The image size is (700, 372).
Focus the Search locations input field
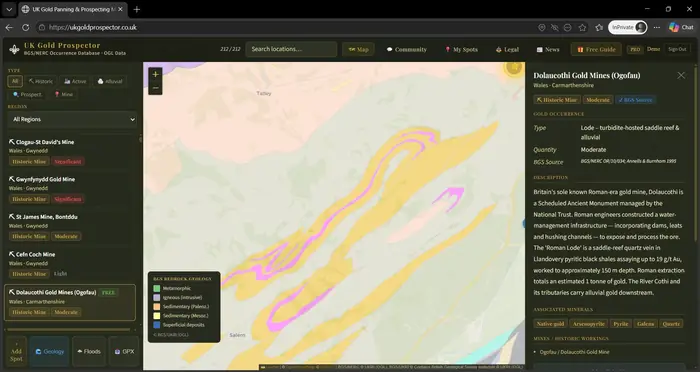click(291, 49)
